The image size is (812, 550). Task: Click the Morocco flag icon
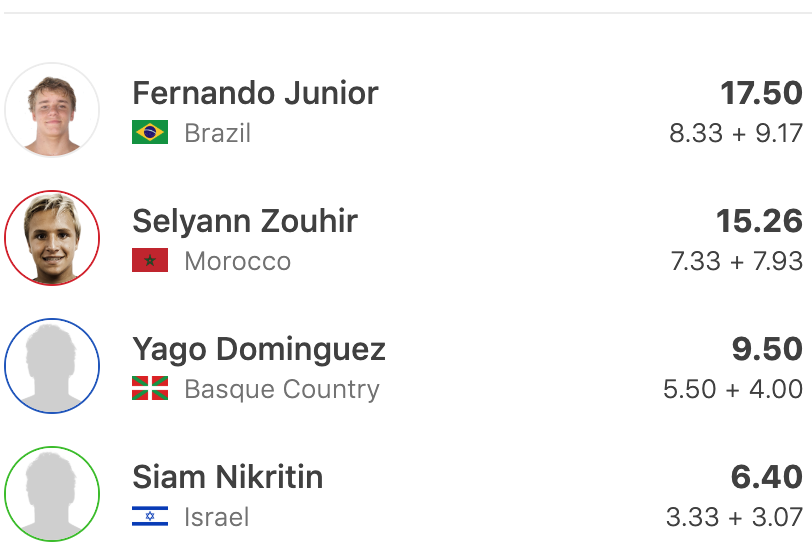pyautogui.click(x=150, y=261)
